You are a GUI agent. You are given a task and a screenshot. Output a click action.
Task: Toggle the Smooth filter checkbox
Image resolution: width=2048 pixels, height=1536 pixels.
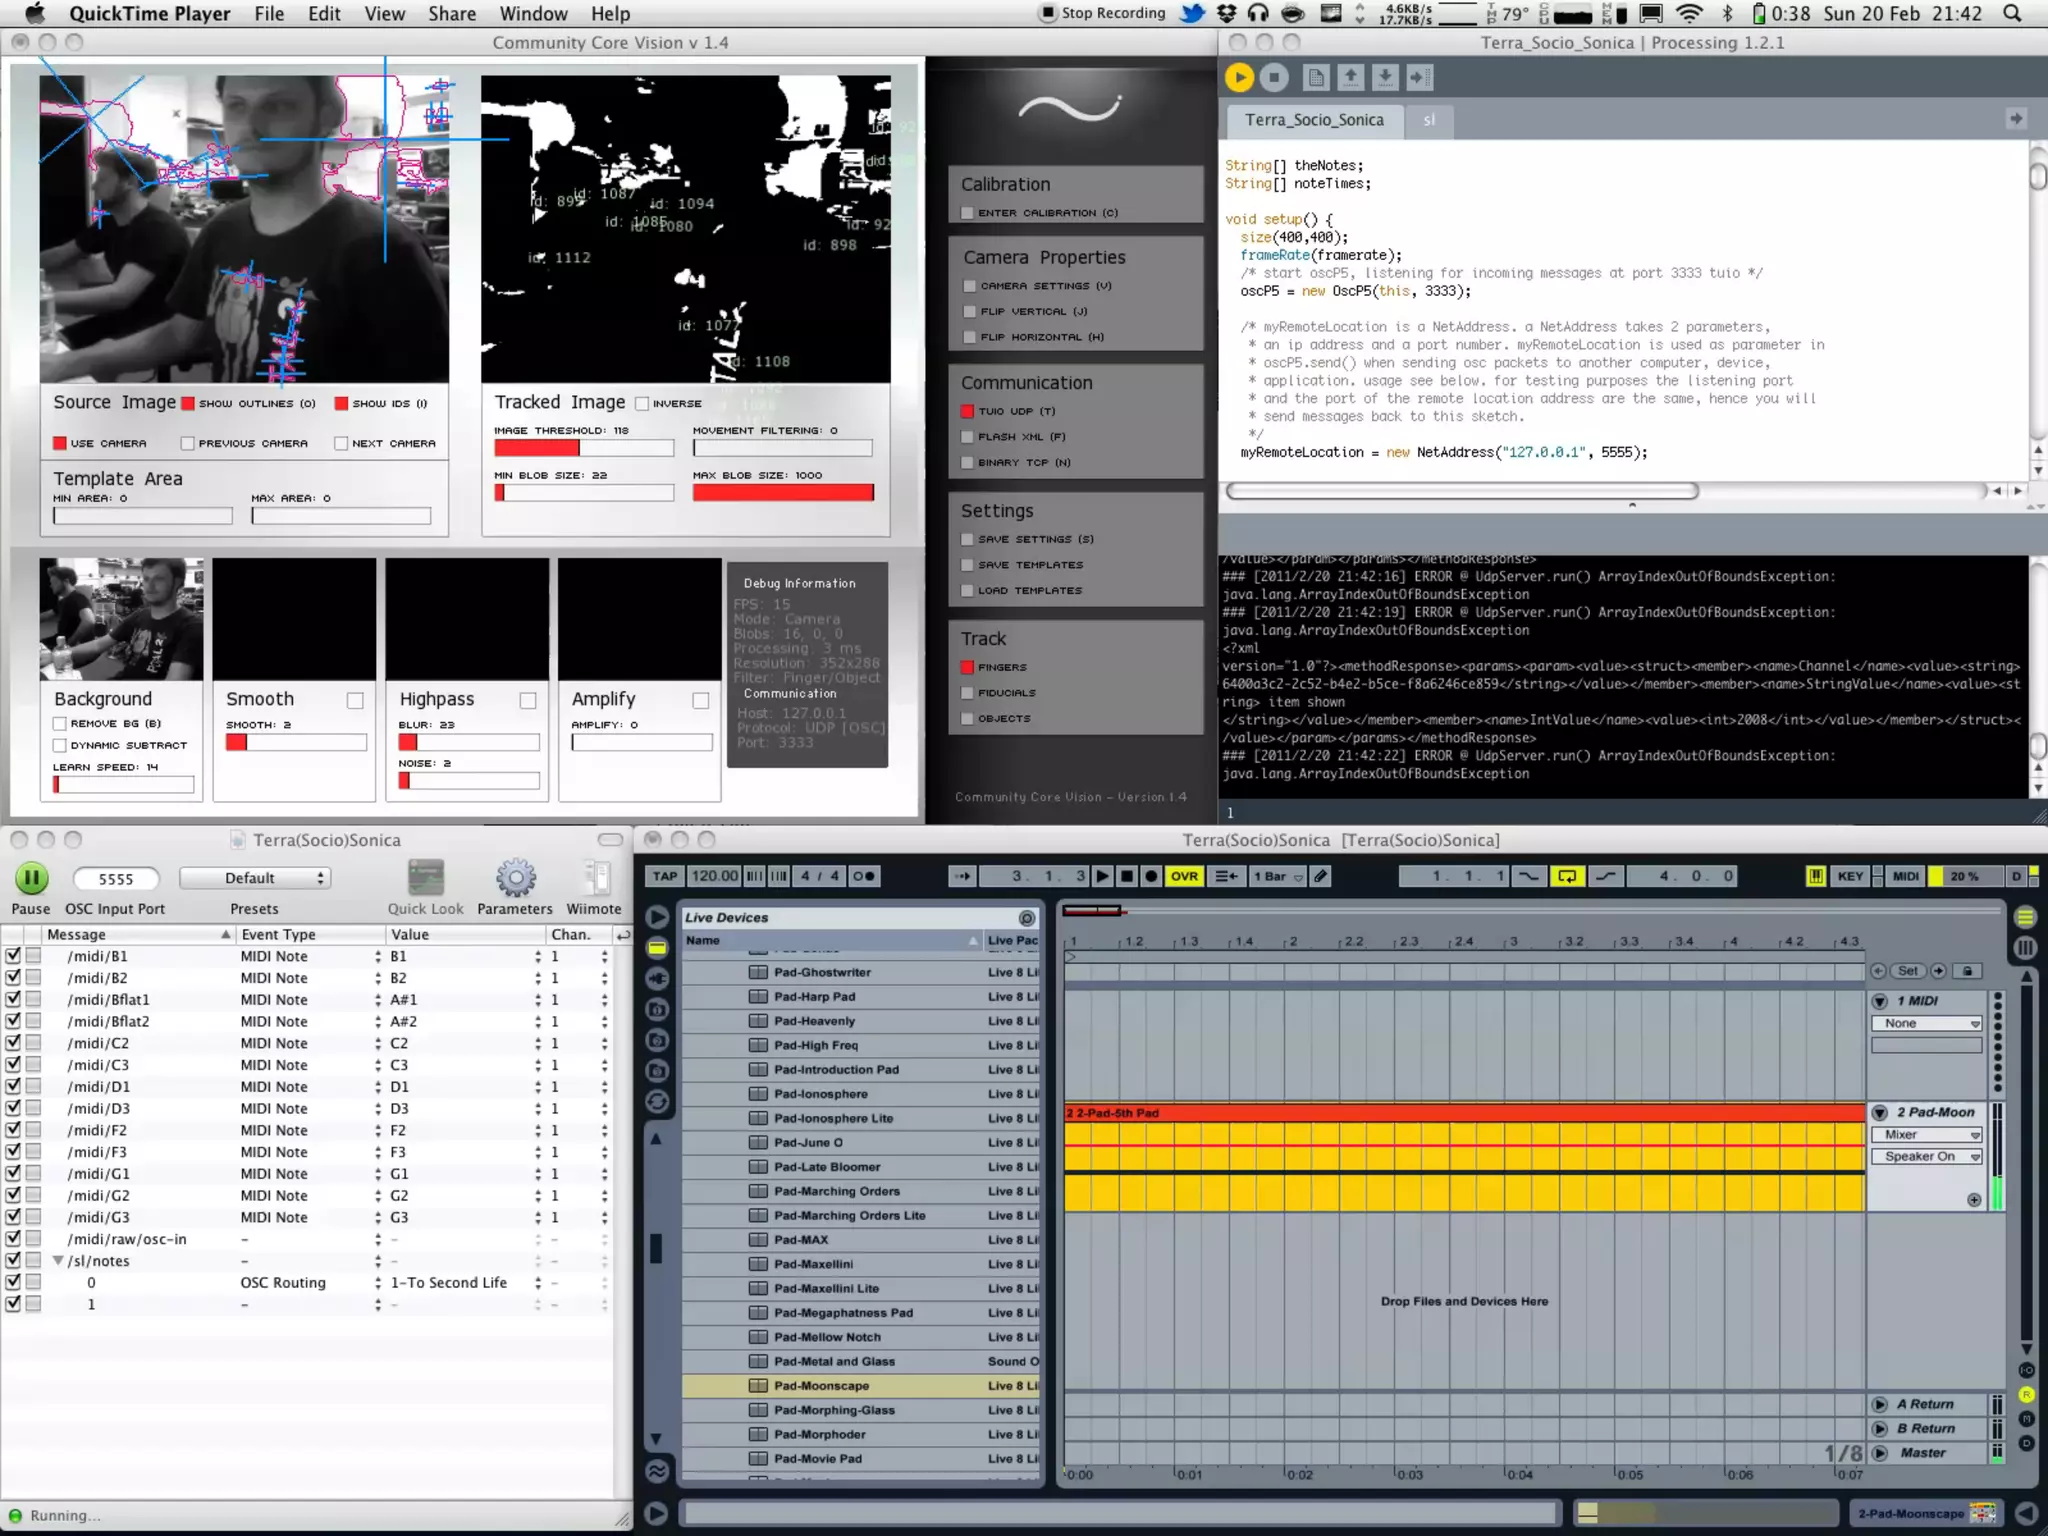click(x=355, y=700)
